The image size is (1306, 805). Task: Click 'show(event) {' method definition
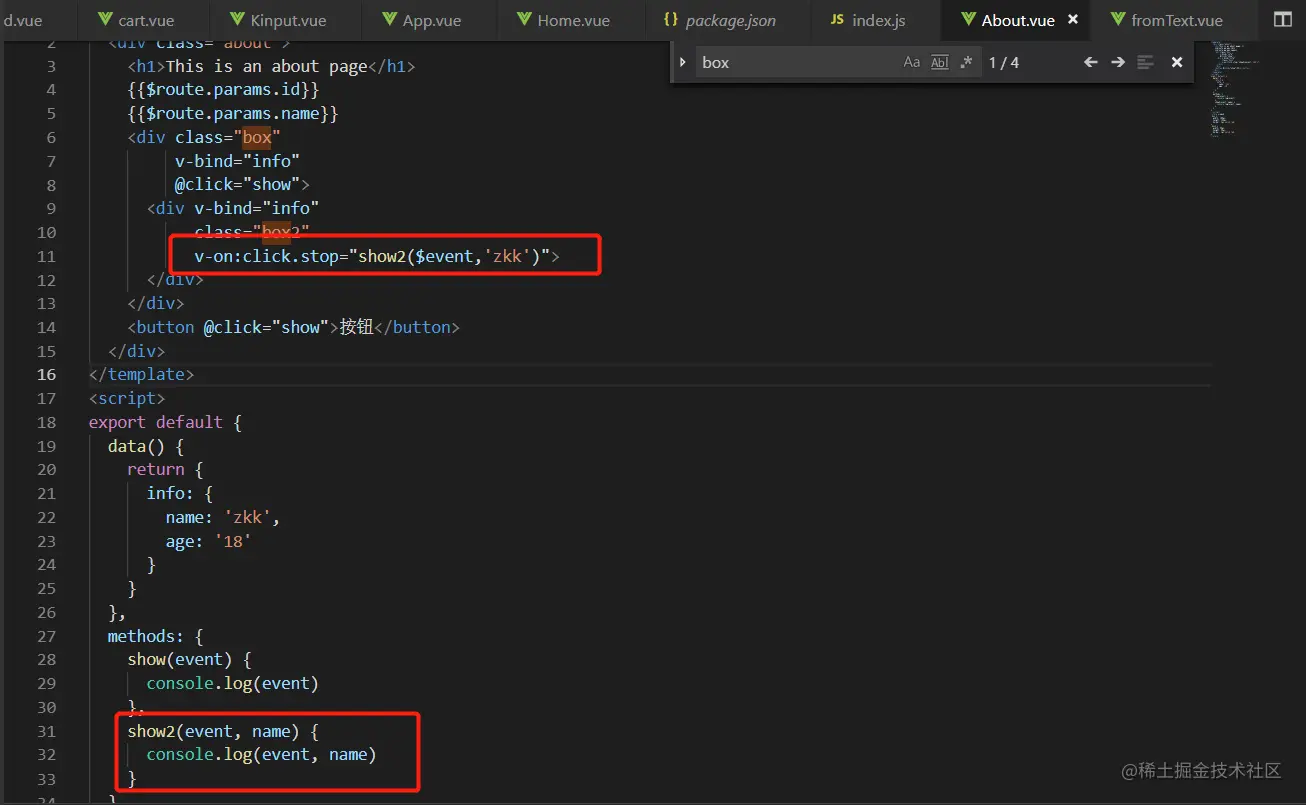pos(189,659)
